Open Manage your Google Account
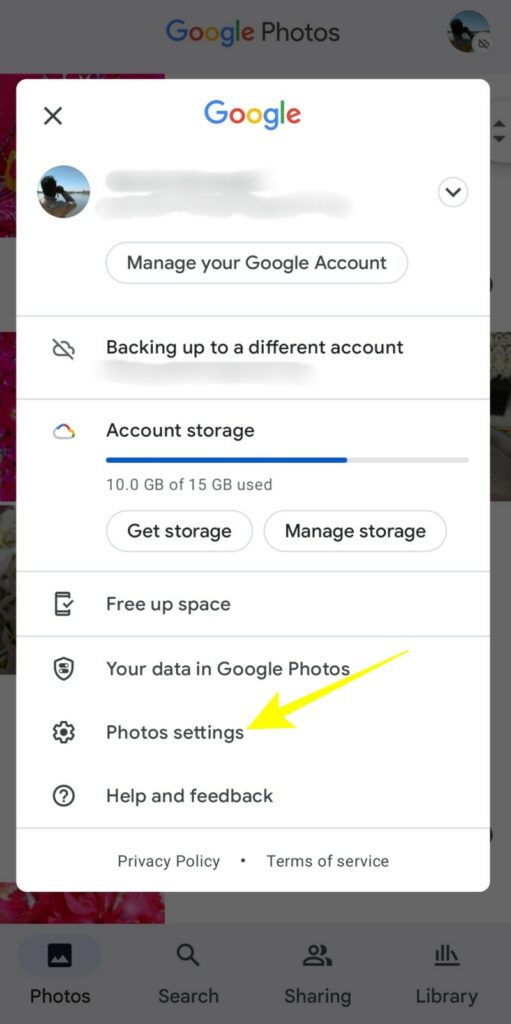The image size is (511, 1024). point(257,263)
